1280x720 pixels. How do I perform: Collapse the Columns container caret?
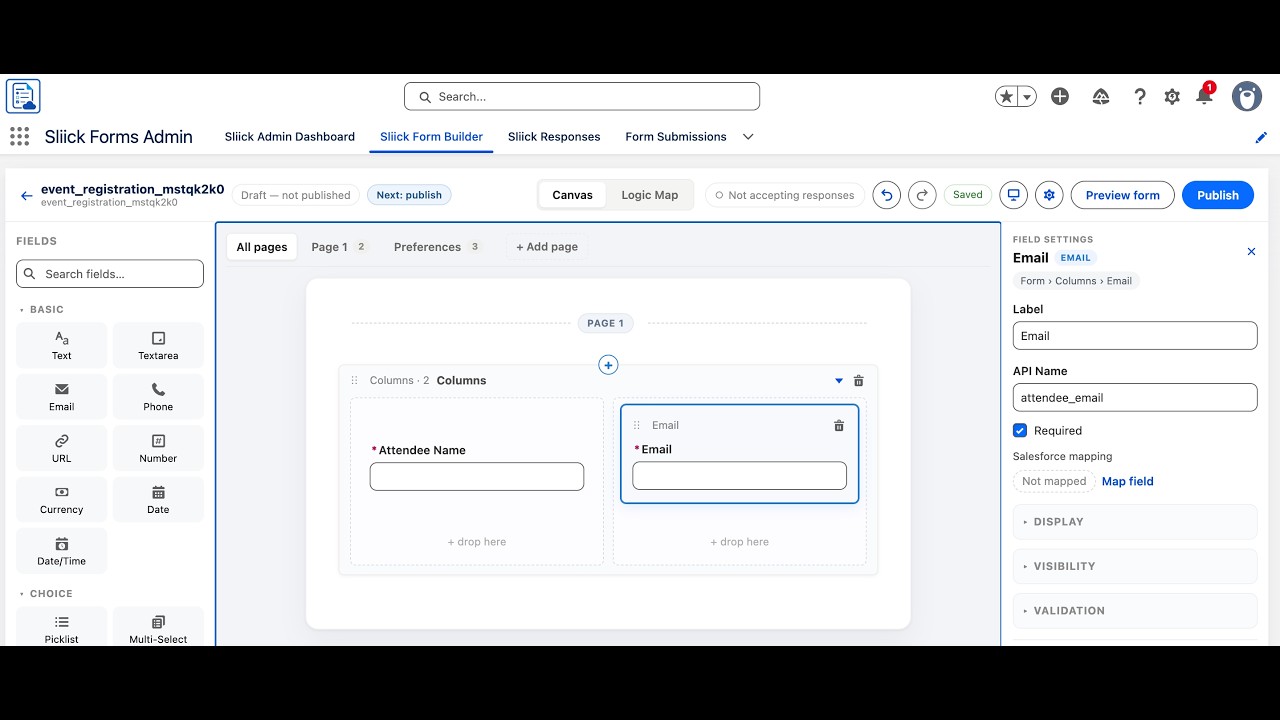click(839, 381)
